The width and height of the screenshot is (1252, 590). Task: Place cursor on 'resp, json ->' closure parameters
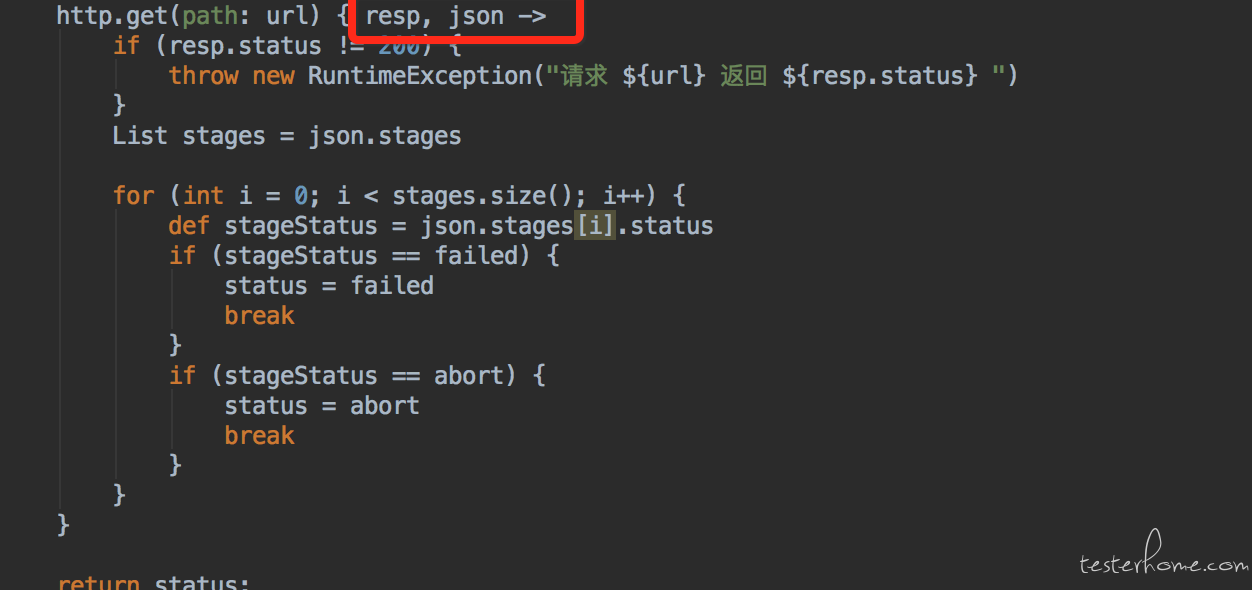tap(456, 16)
